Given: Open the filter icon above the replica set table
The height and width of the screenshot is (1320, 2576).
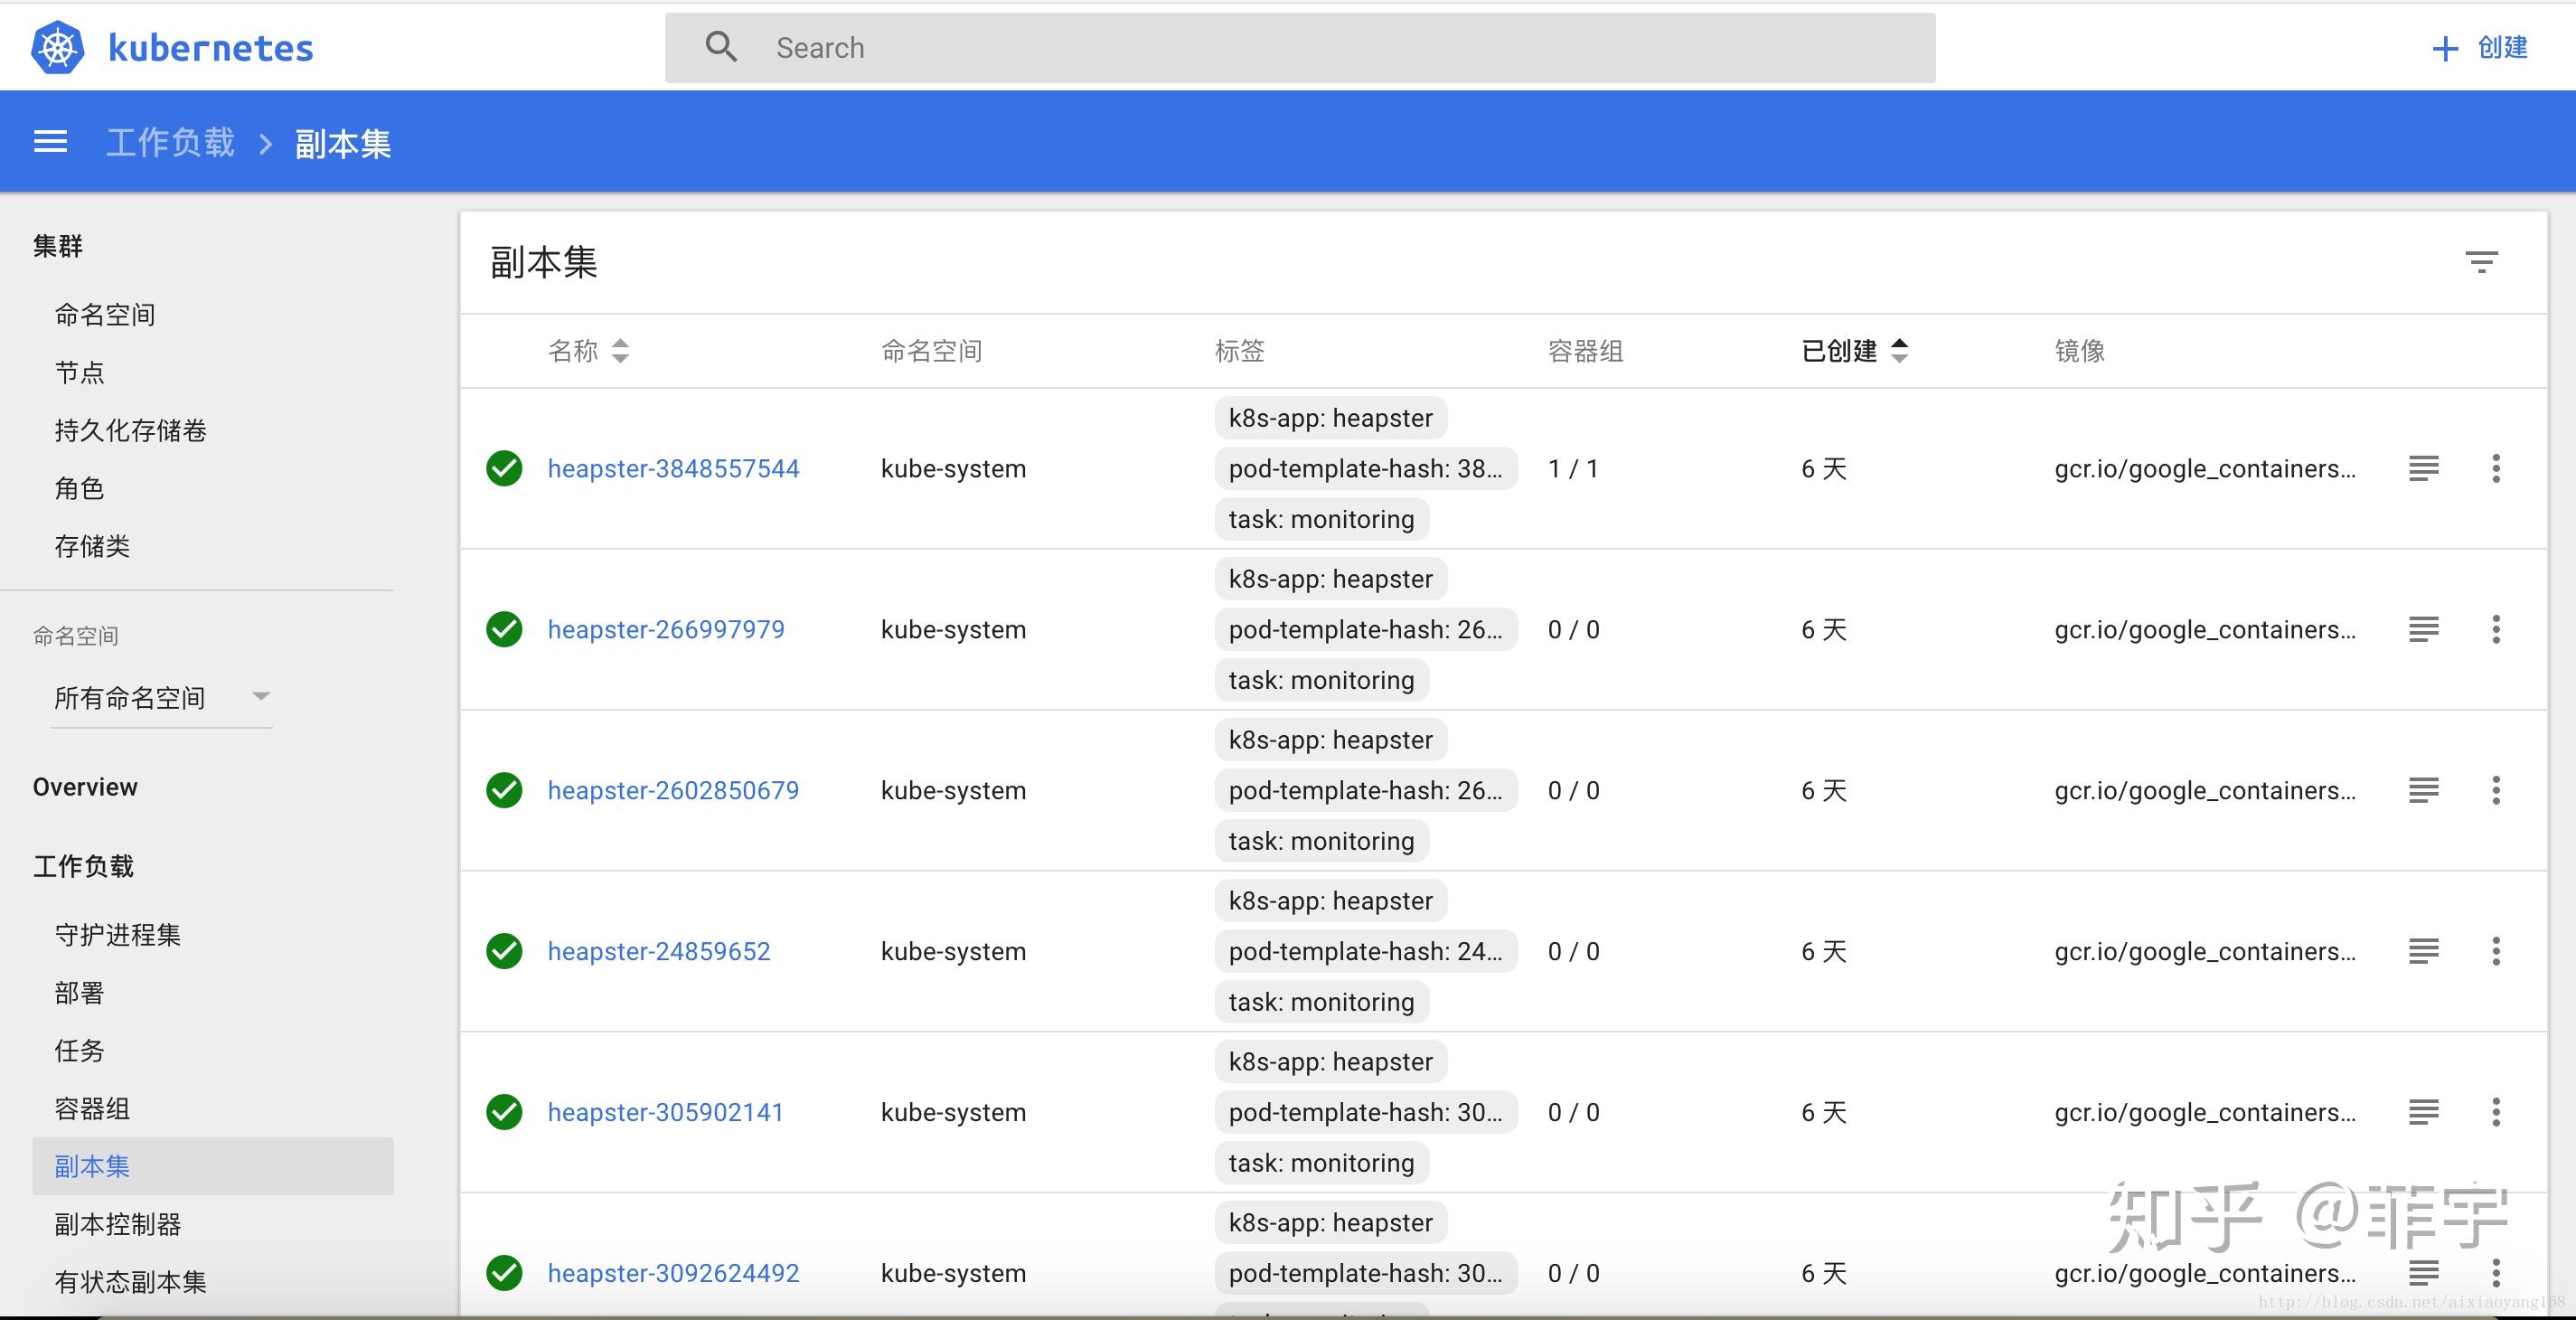Looking at the screenshot, I should pos(2483,261).
